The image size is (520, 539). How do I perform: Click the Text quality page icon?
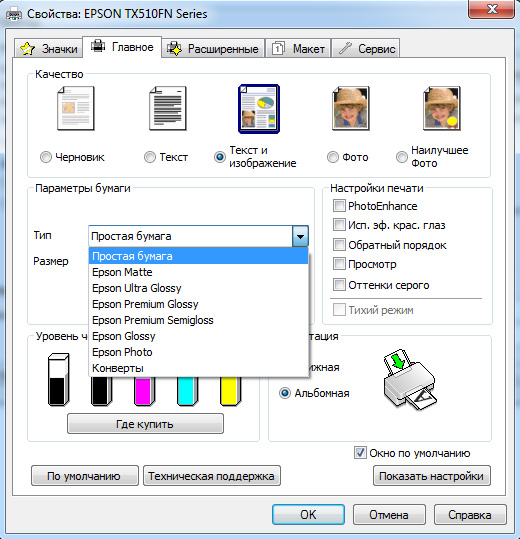pyautogui.click(x=168, y=108)
